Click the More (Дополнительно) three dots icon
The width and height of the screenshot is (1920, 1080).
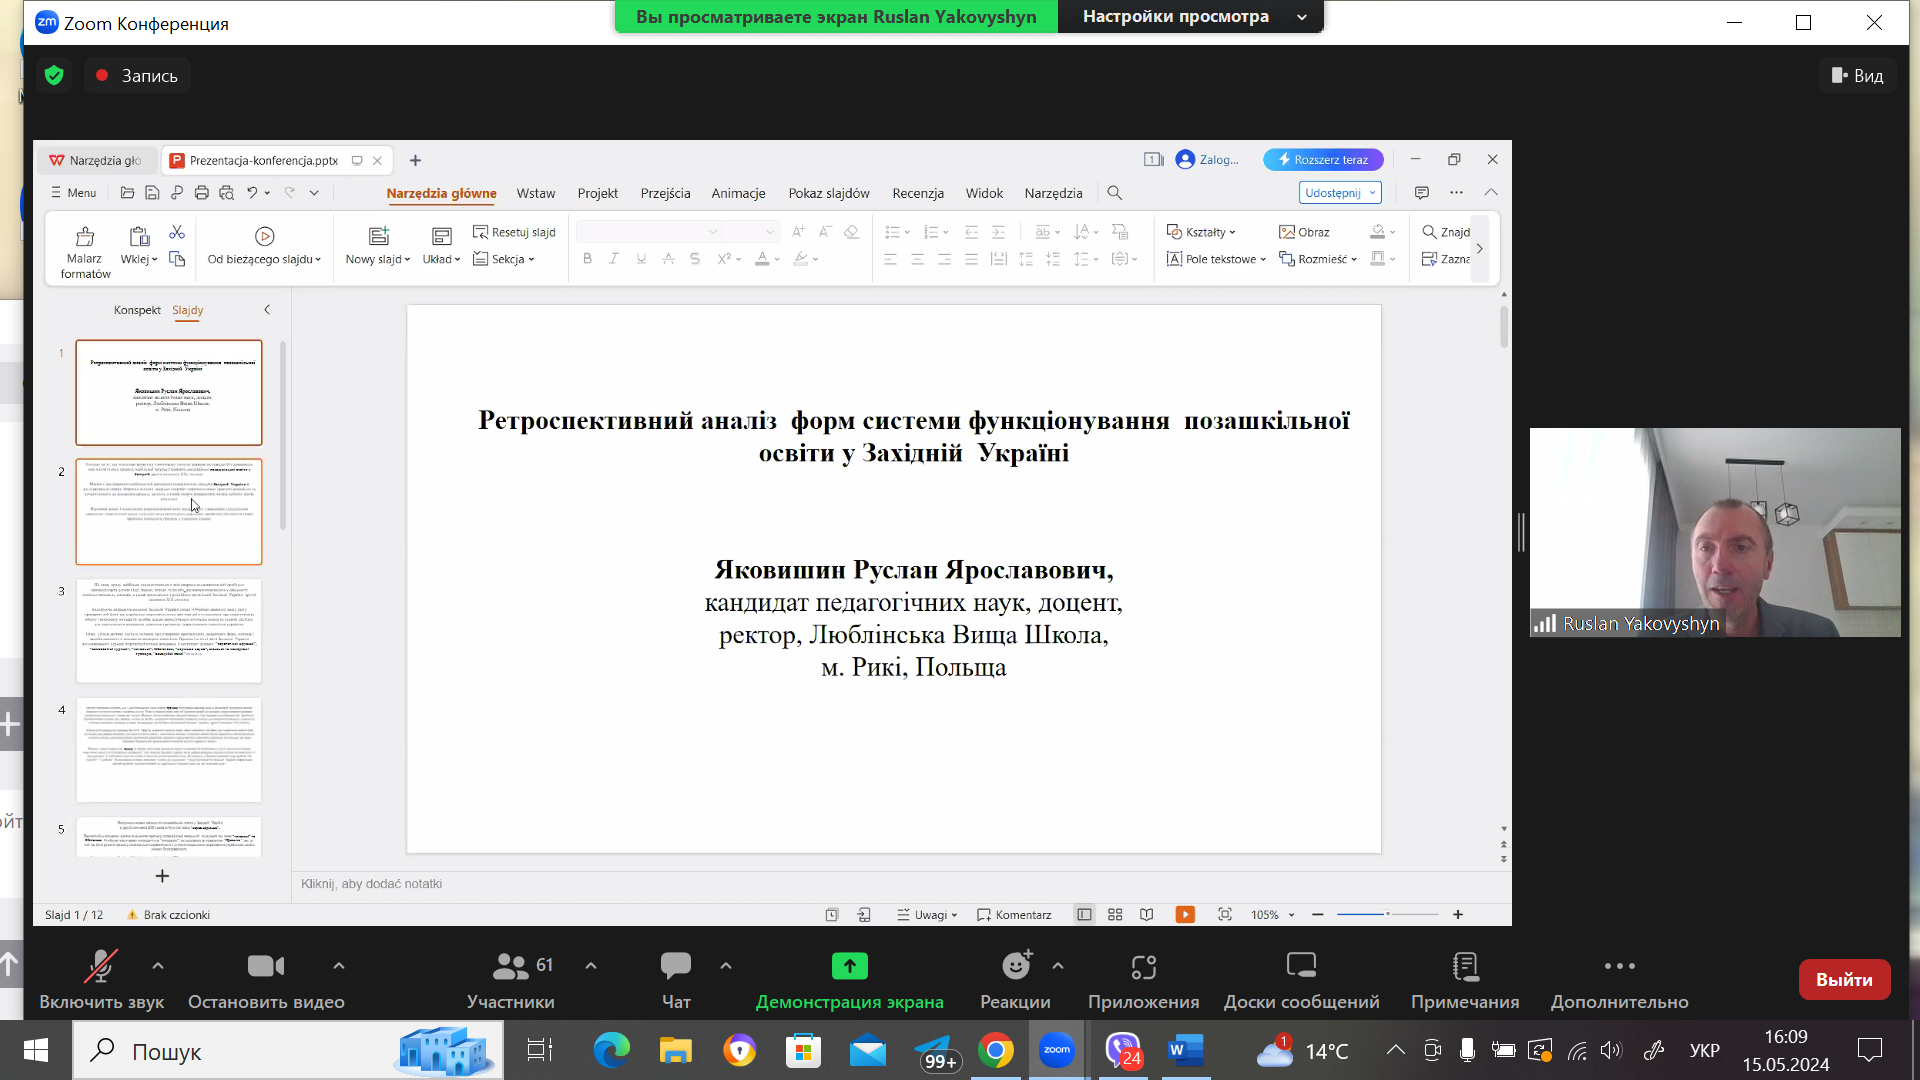[x=1619, y=966]
